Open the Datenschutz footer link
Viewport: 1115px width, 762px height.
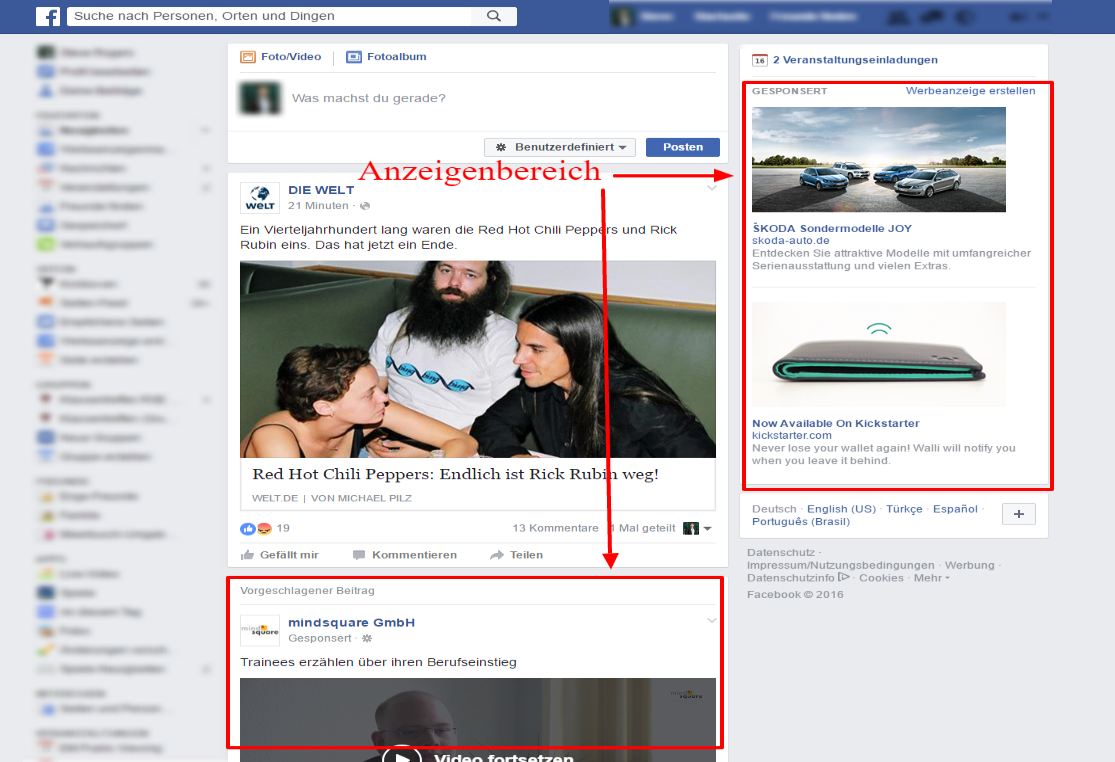[x=781, y=552]
